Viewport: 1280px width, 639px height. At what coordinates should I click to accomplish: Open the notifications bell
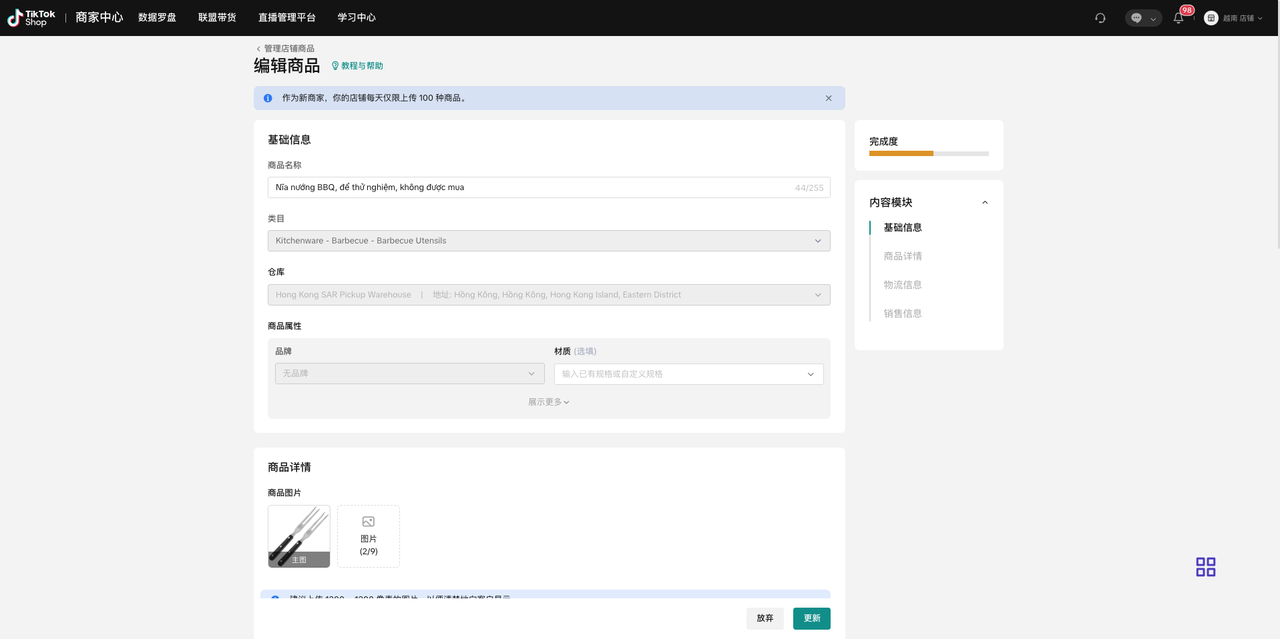pyautogui.click(x=1178, y=18)
